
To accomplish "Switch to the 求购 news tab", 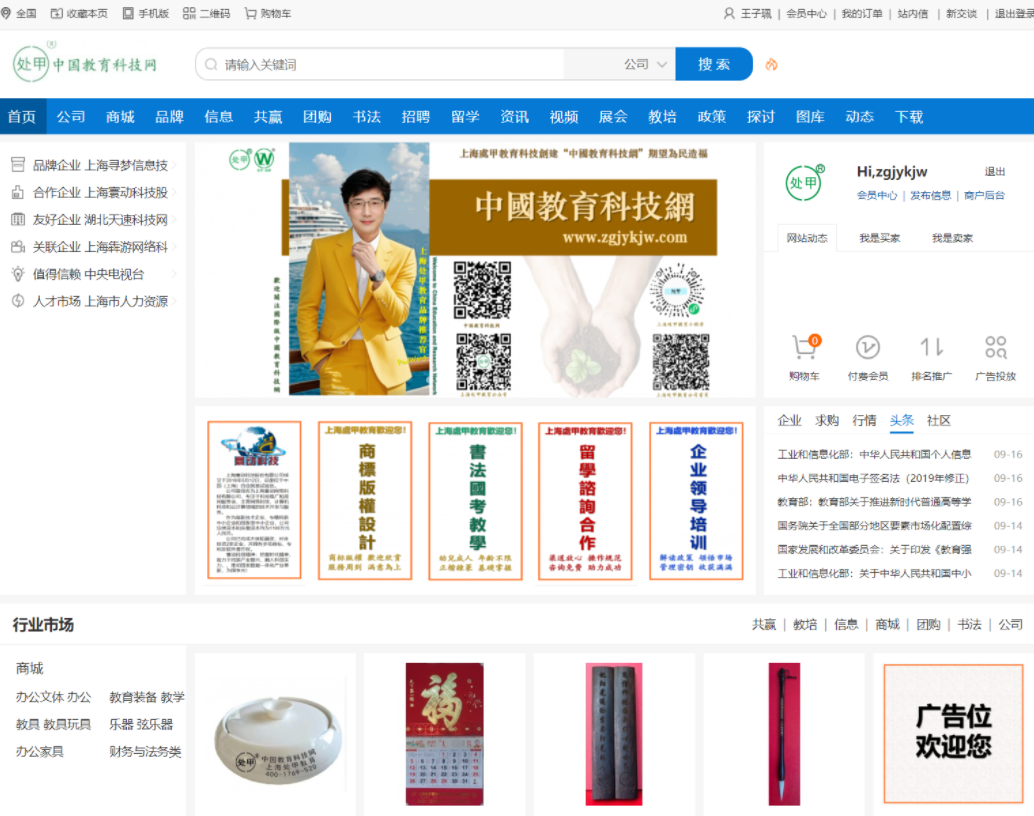I will (827, 421).
